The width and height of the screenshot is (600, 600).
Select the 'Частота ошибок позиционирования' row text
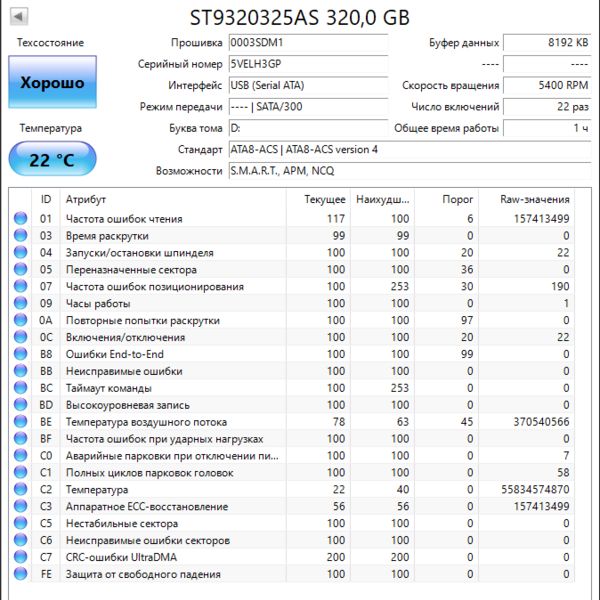pyautogui.click(x=155, y=287)
